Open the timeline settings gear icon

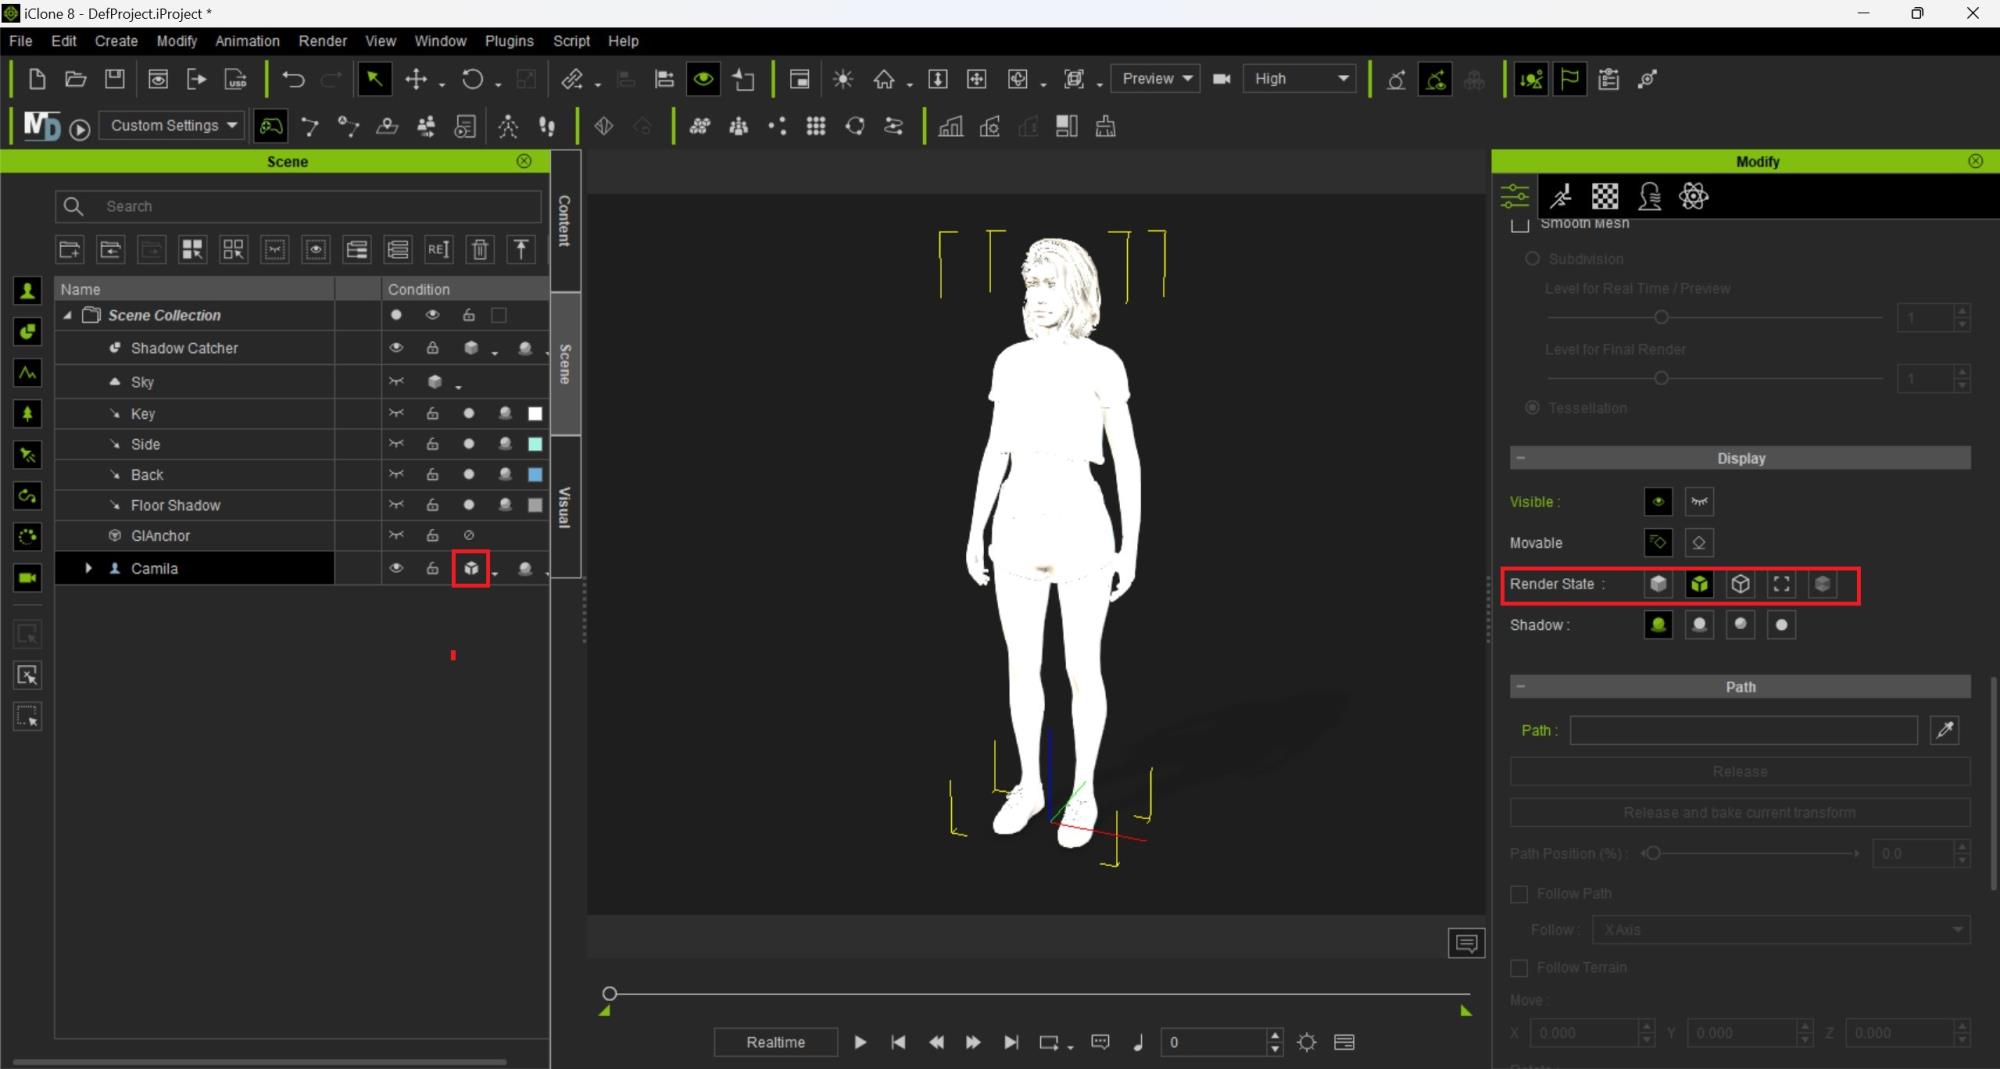1306,1042
